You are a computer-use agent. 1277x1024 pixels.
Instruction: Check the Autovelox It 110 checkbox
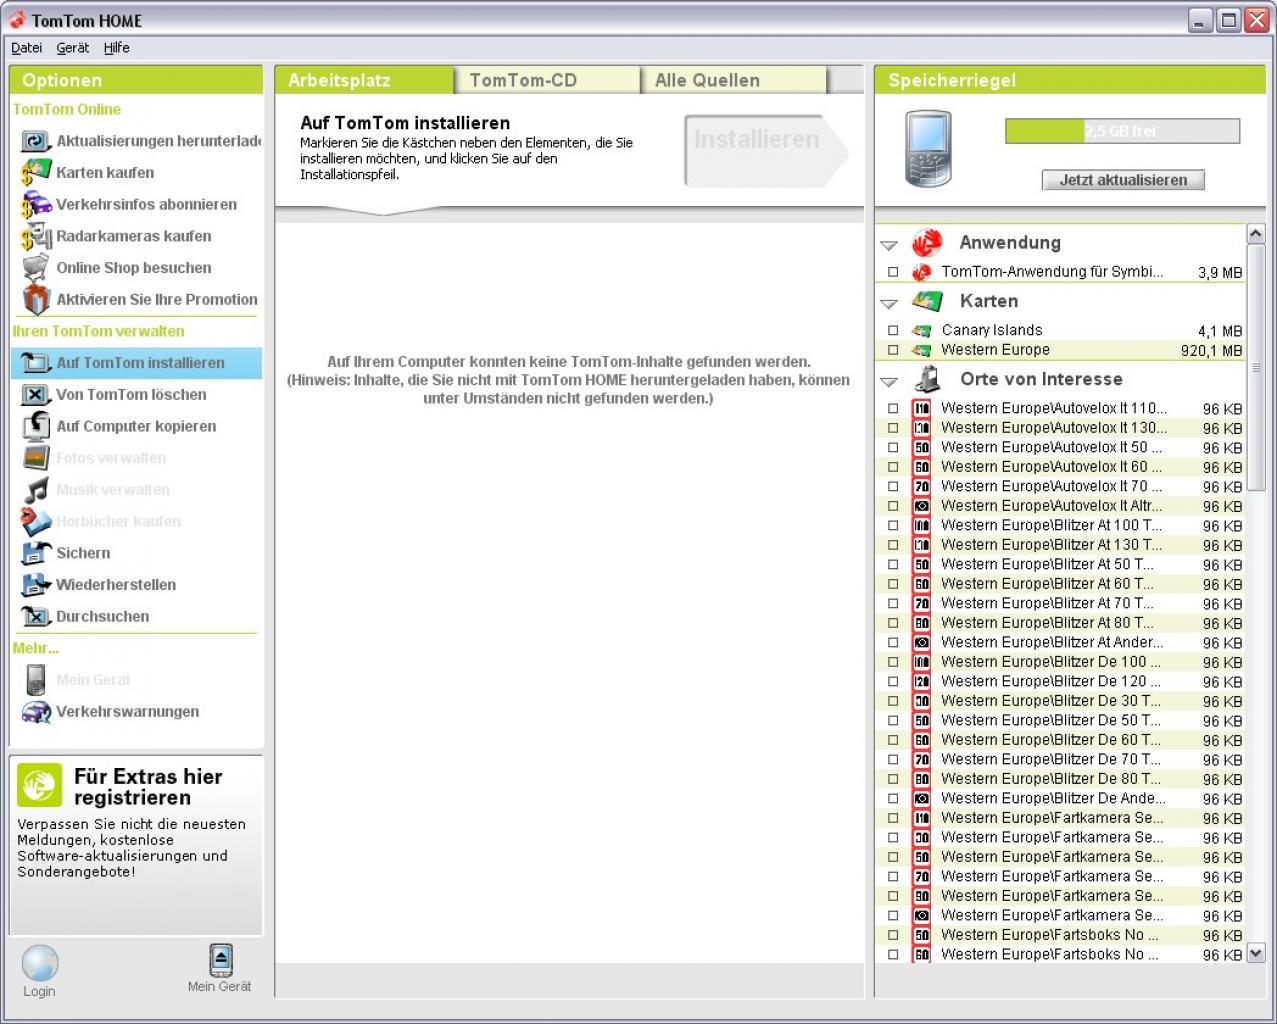pyautogui.click(x=893, y=408)
